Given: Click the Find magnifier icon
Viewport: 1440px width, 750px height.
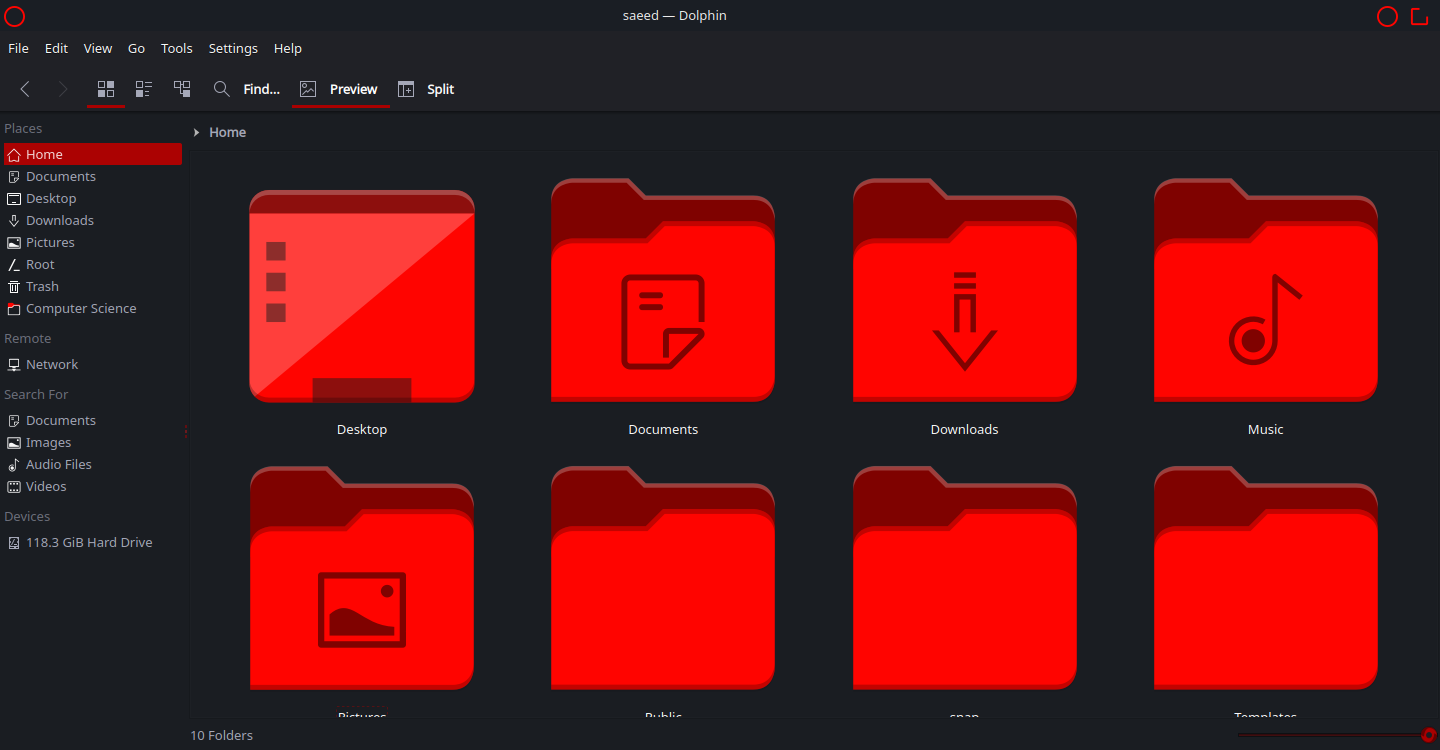Looking at the screenshot, I should click(x=222, y=89).
